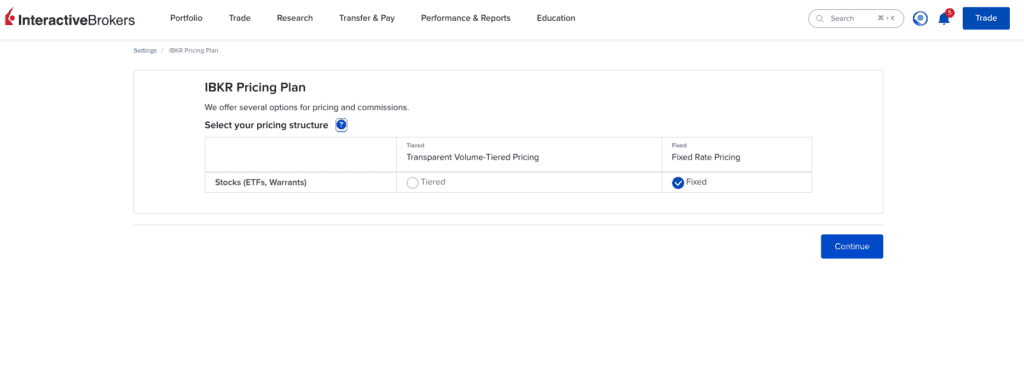
Task: Open the Portfolio menu
Action: pos(186,18)
